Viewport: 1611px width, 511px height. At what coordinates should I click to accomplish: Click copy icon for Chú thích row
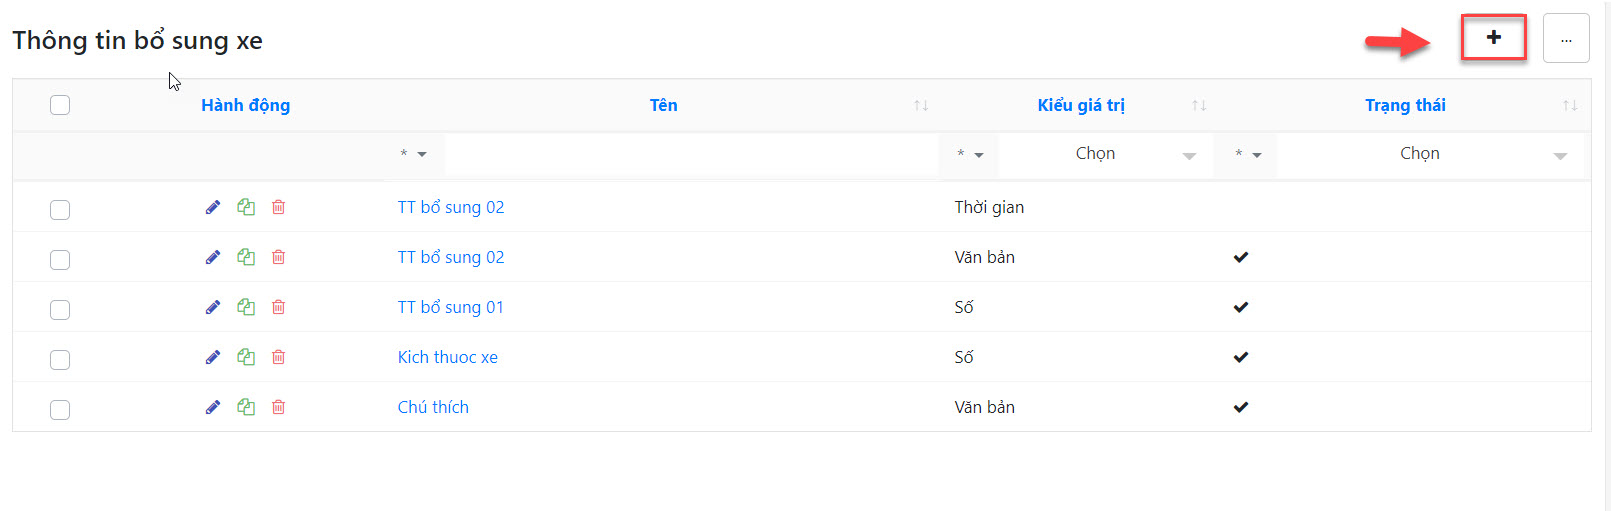pyautogui.click(x=246, y=407)
